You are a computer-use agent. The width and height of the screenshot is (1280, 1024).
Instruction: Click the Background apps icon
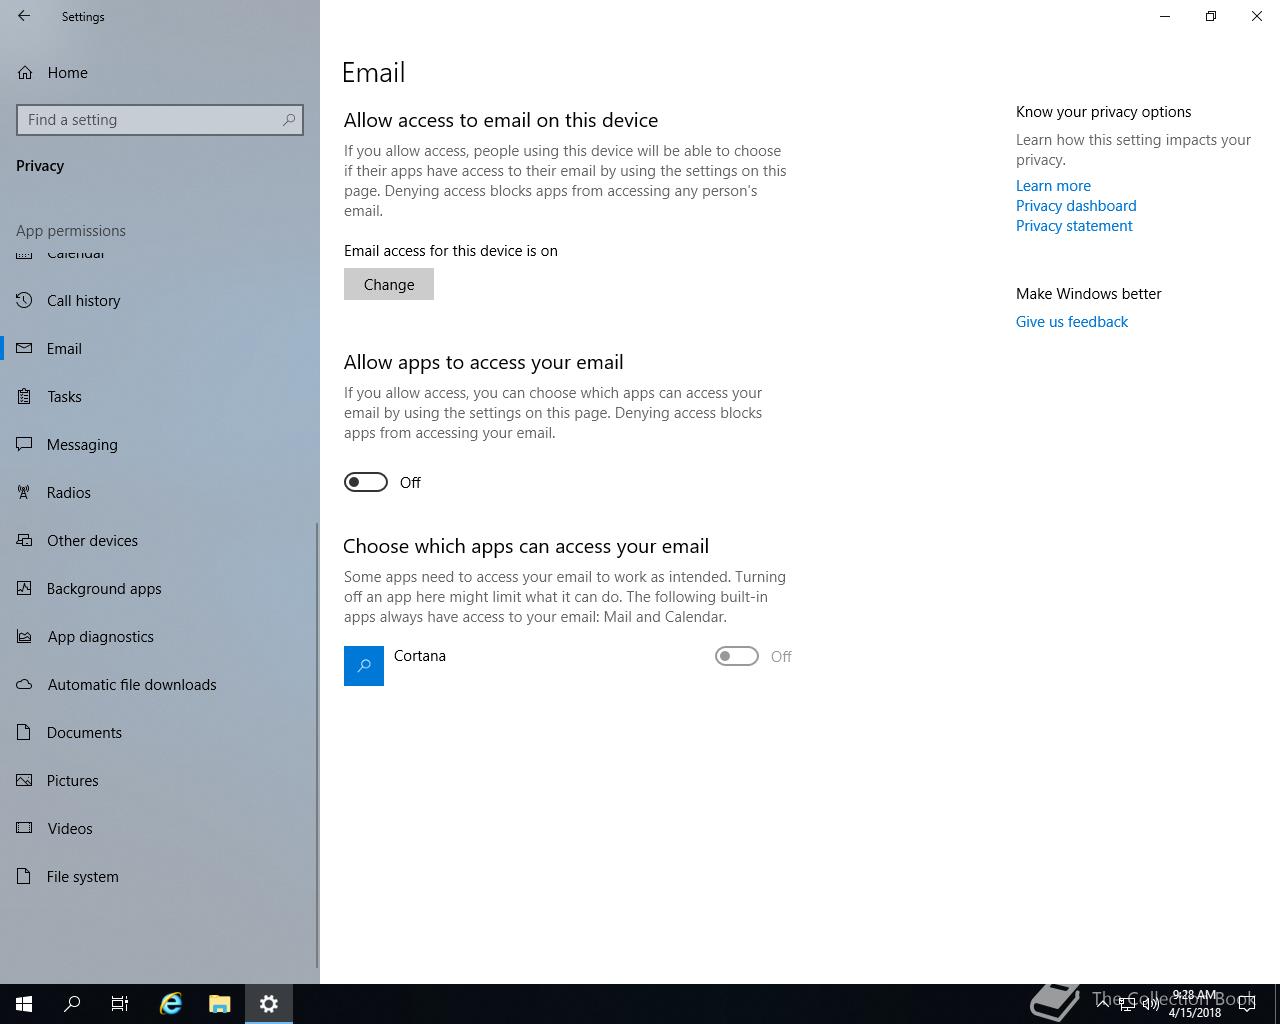point(25,588)
